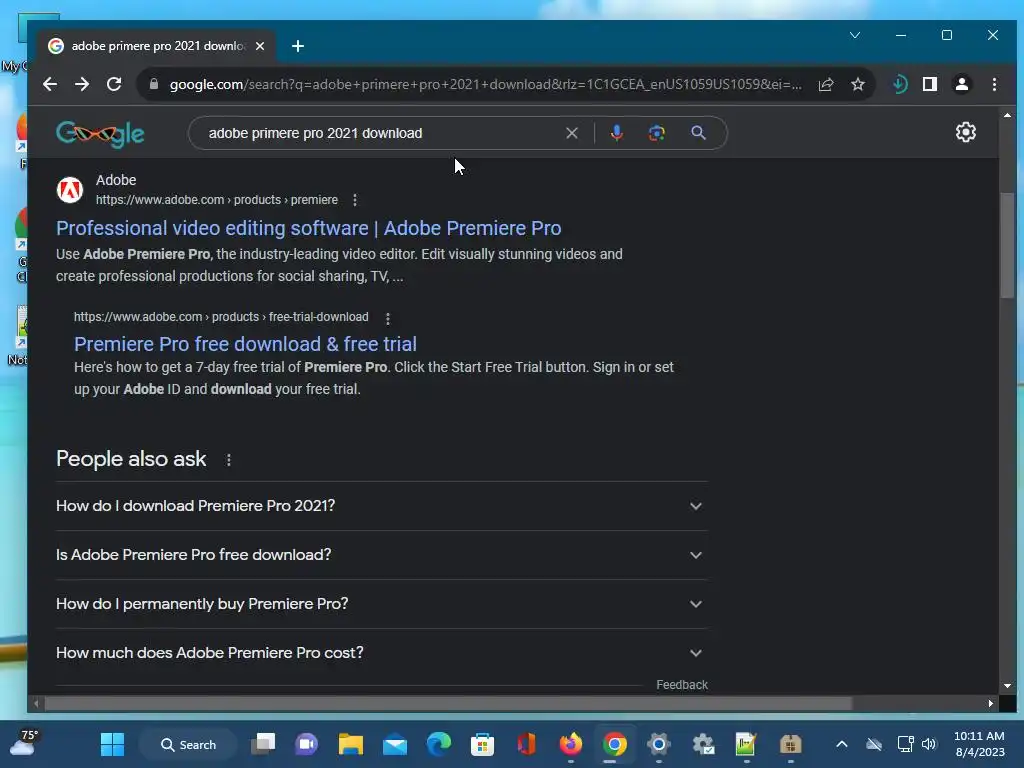Open the weather widget showing 75°
This screenshot has height=768, width=1024.
(23, 744)
